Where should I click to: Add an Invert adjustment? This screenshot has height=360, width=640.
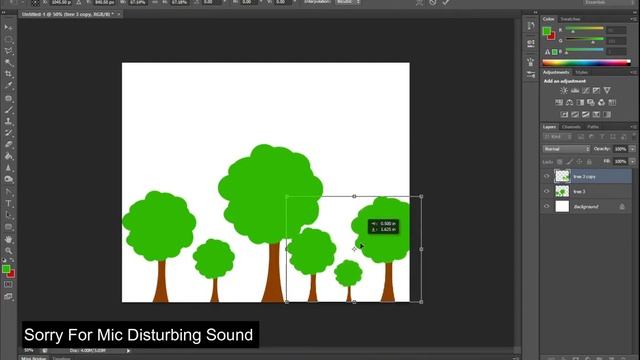point(564,115)
